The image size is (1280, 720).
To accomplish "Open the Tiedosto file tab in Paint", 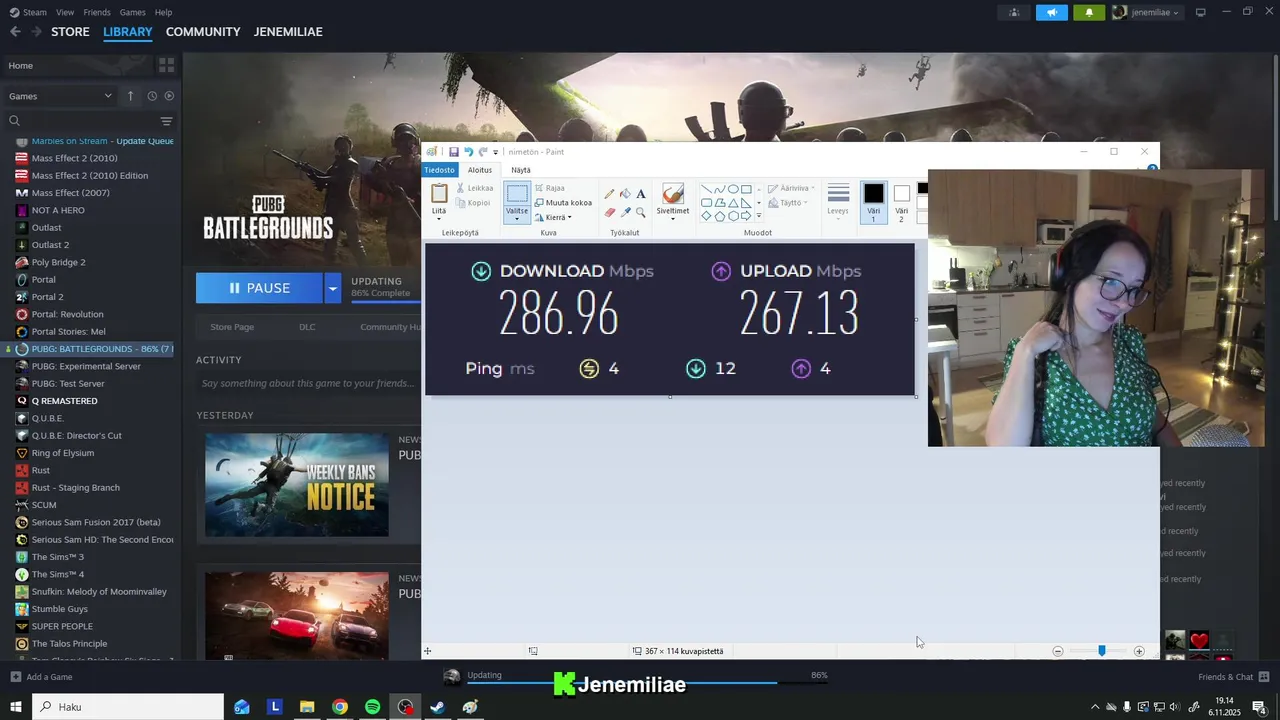I will [x=439, y=170].
